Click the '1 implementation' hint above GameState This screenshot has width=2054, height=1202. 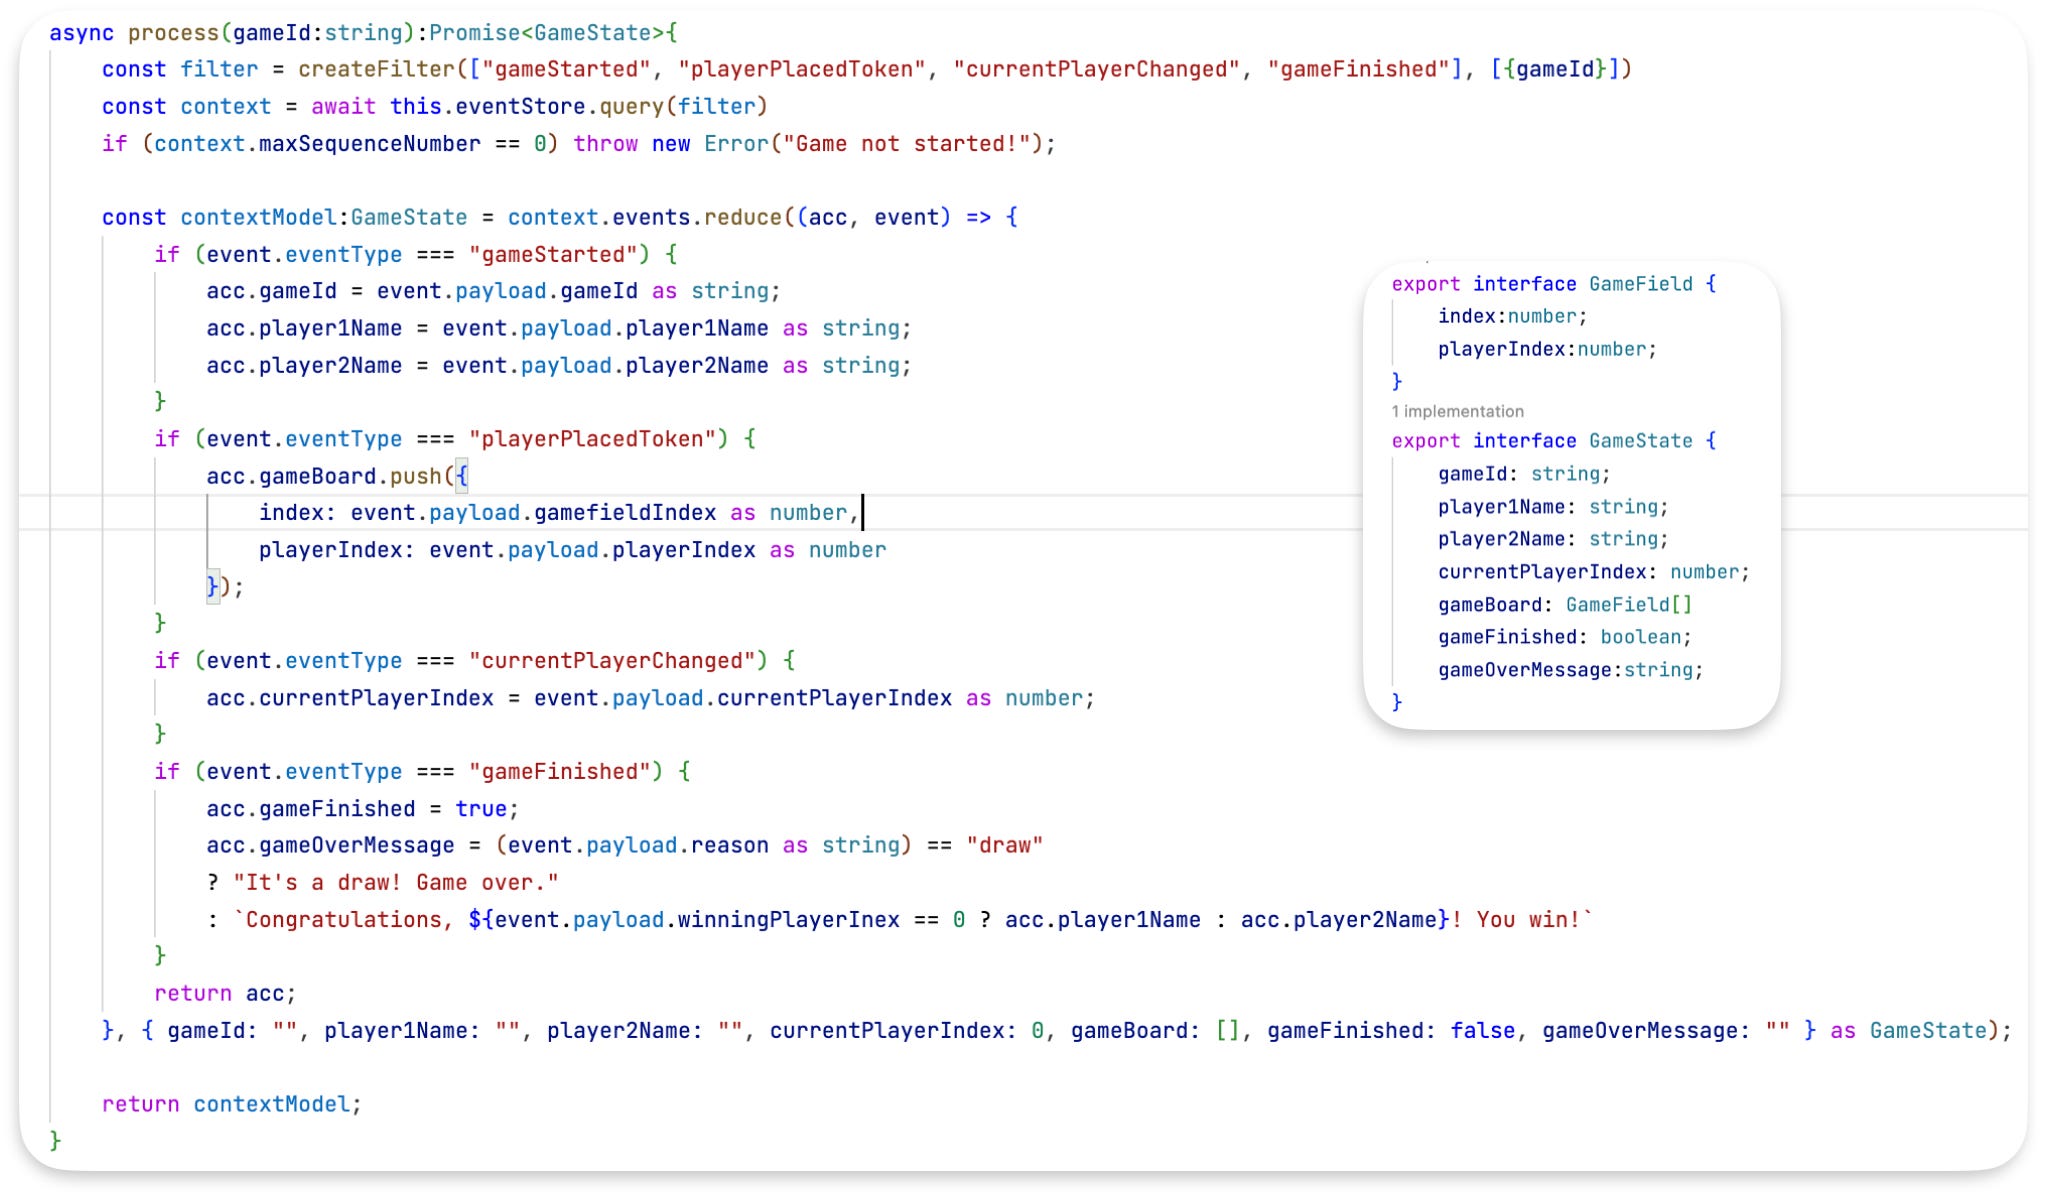click(1457, 411)
